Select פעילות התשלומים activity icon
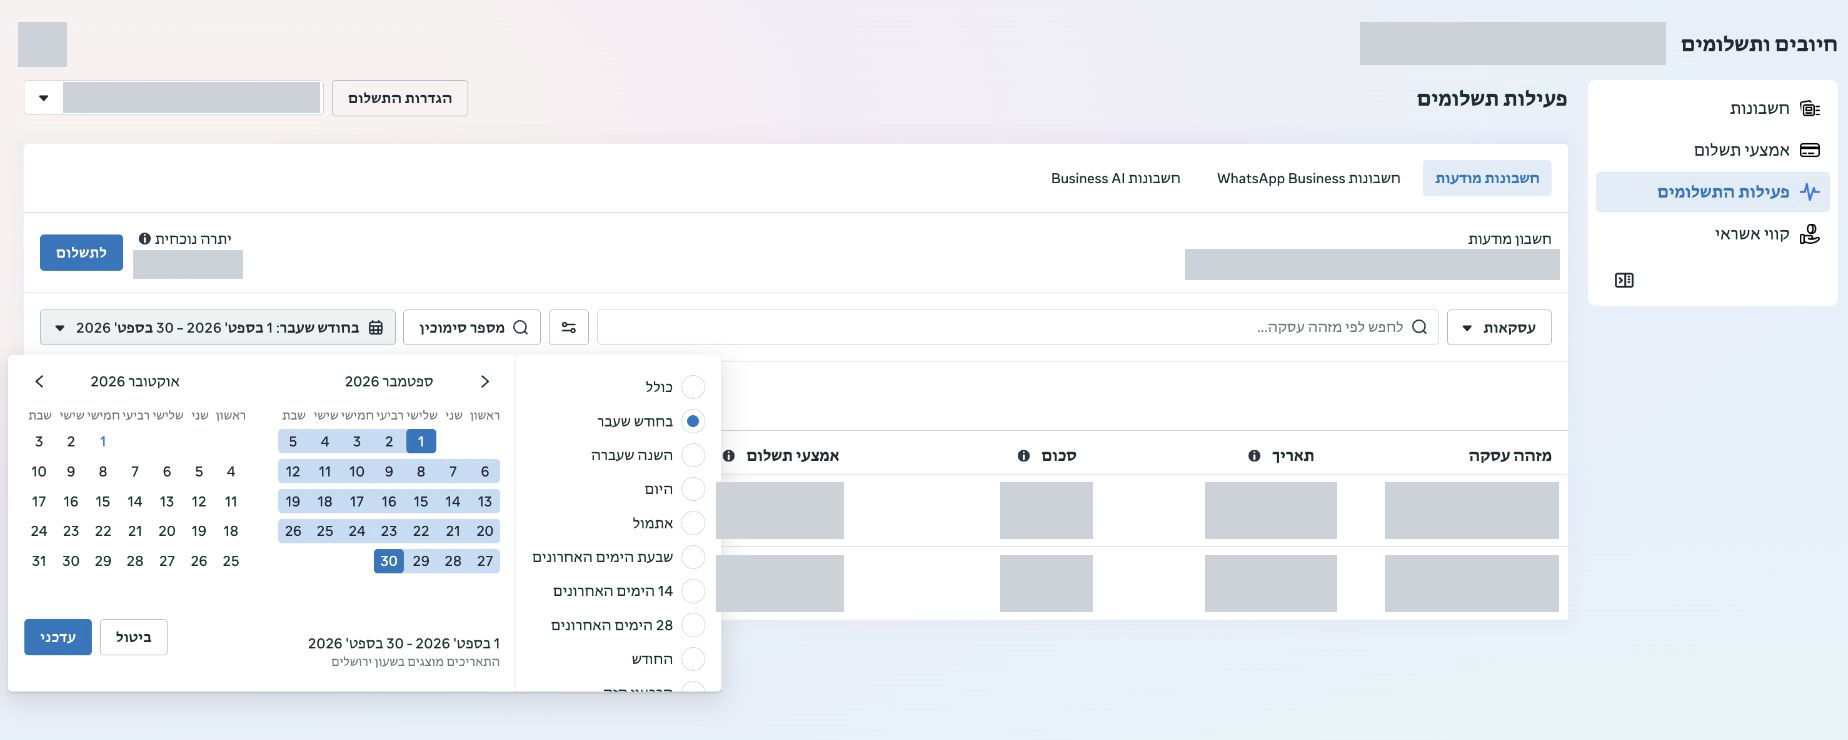 pos(1809,191)
